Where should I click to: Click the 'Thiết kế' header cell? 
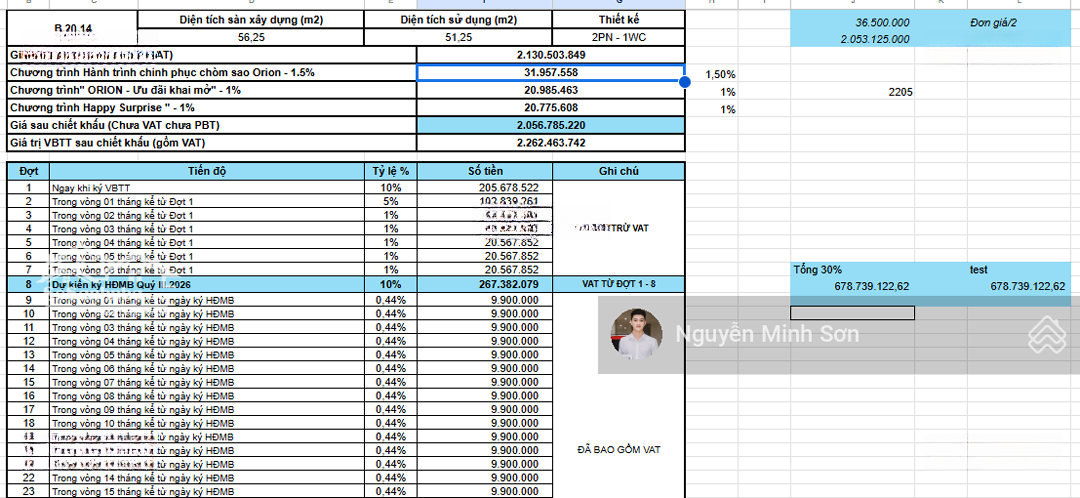point(618,19)
